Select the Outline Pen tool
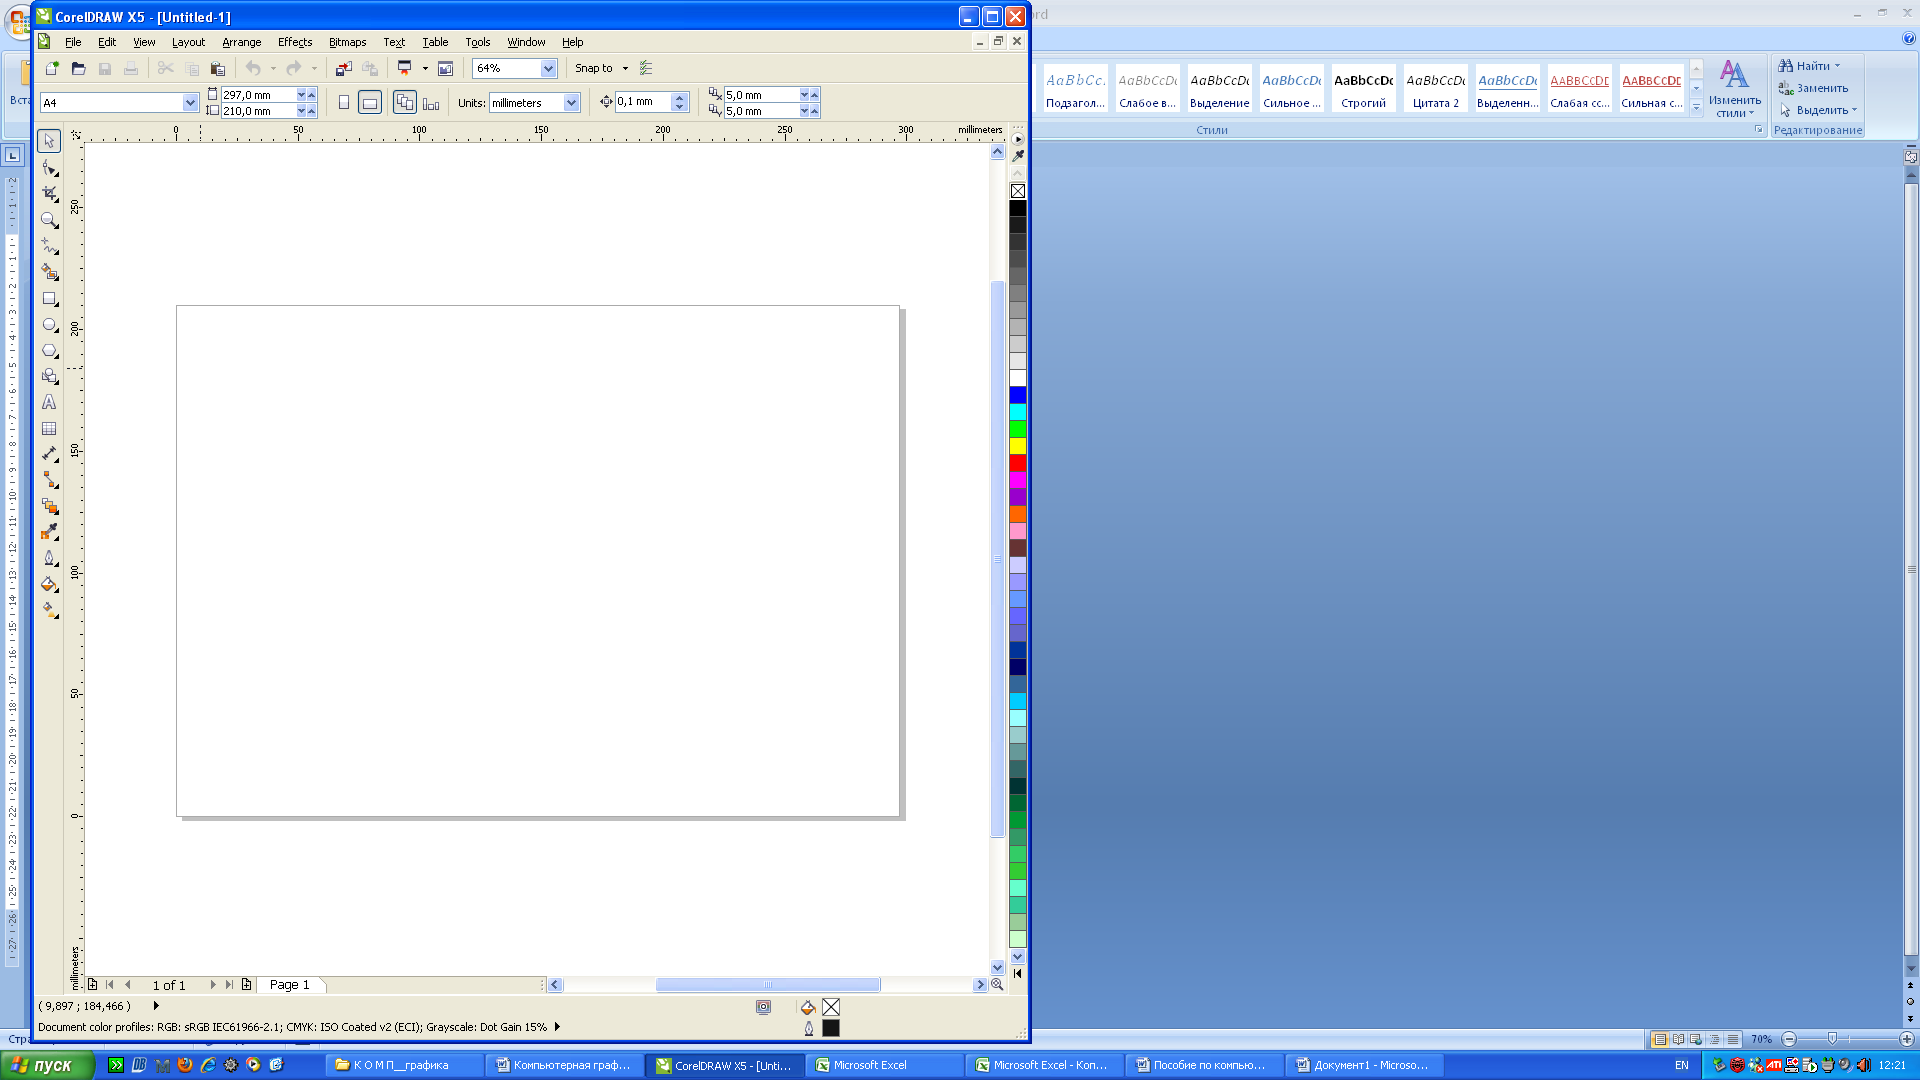Screen dimensions: 1920x1080 (49, 558)
